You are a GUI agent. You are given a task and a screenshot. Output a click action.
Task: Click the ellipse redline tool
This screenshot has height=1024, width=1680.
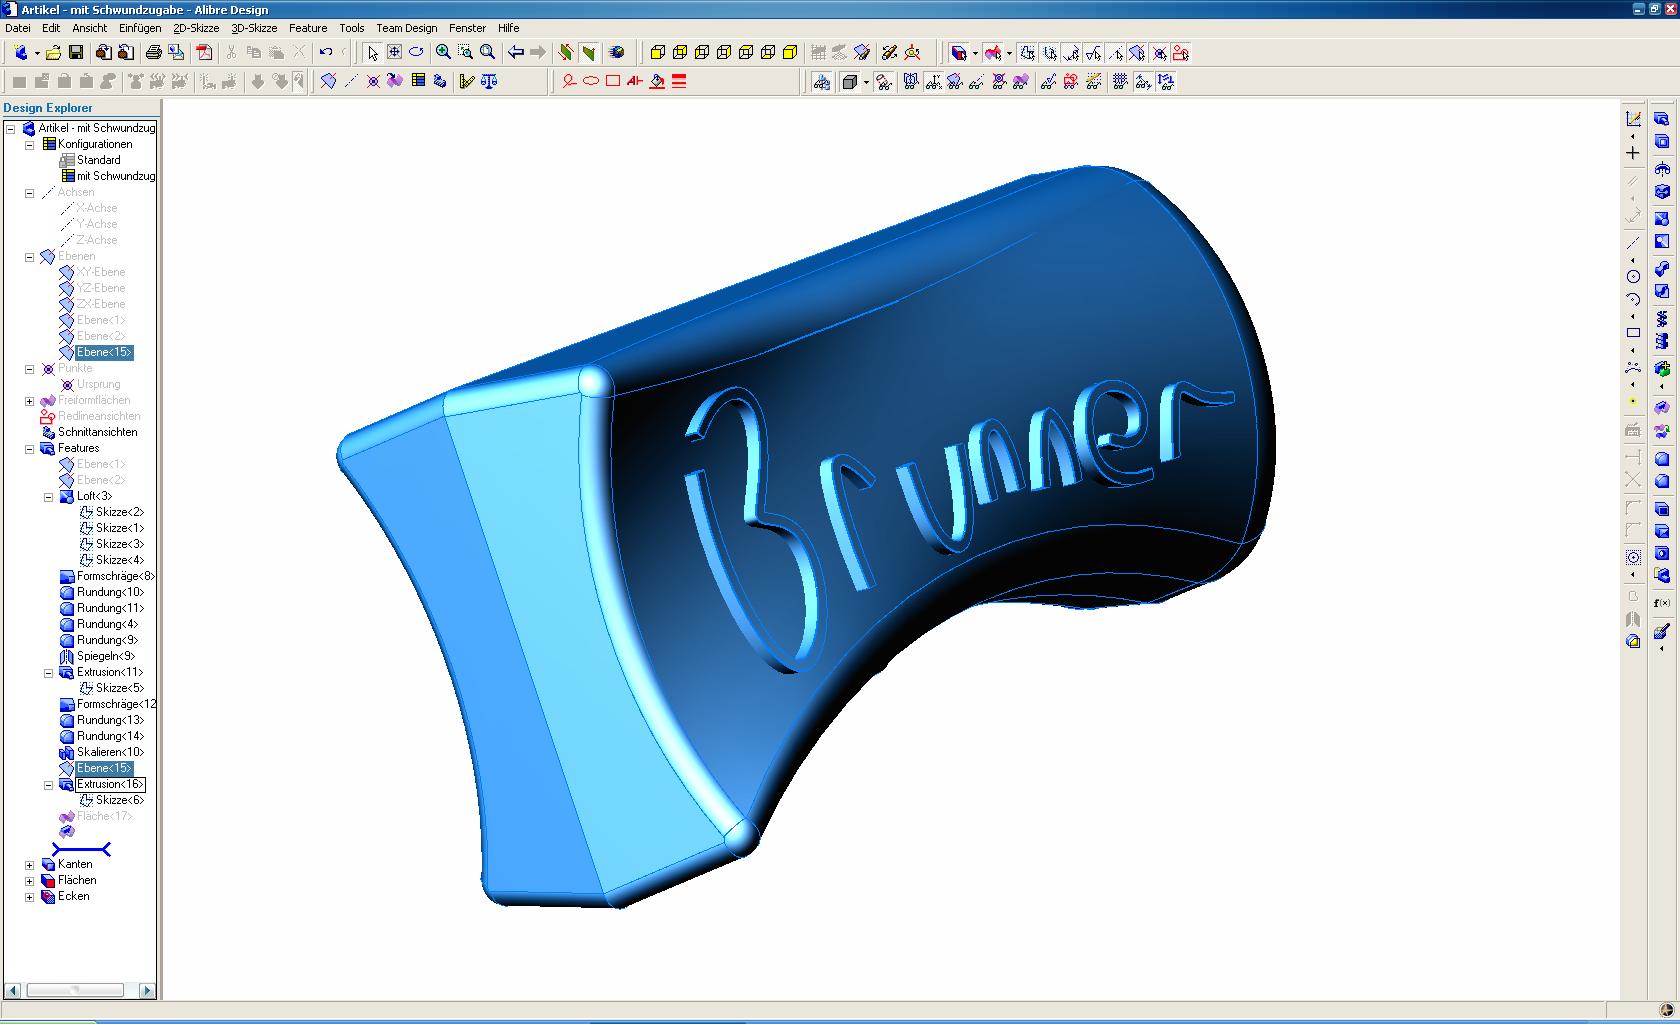[x=591, y=81]
